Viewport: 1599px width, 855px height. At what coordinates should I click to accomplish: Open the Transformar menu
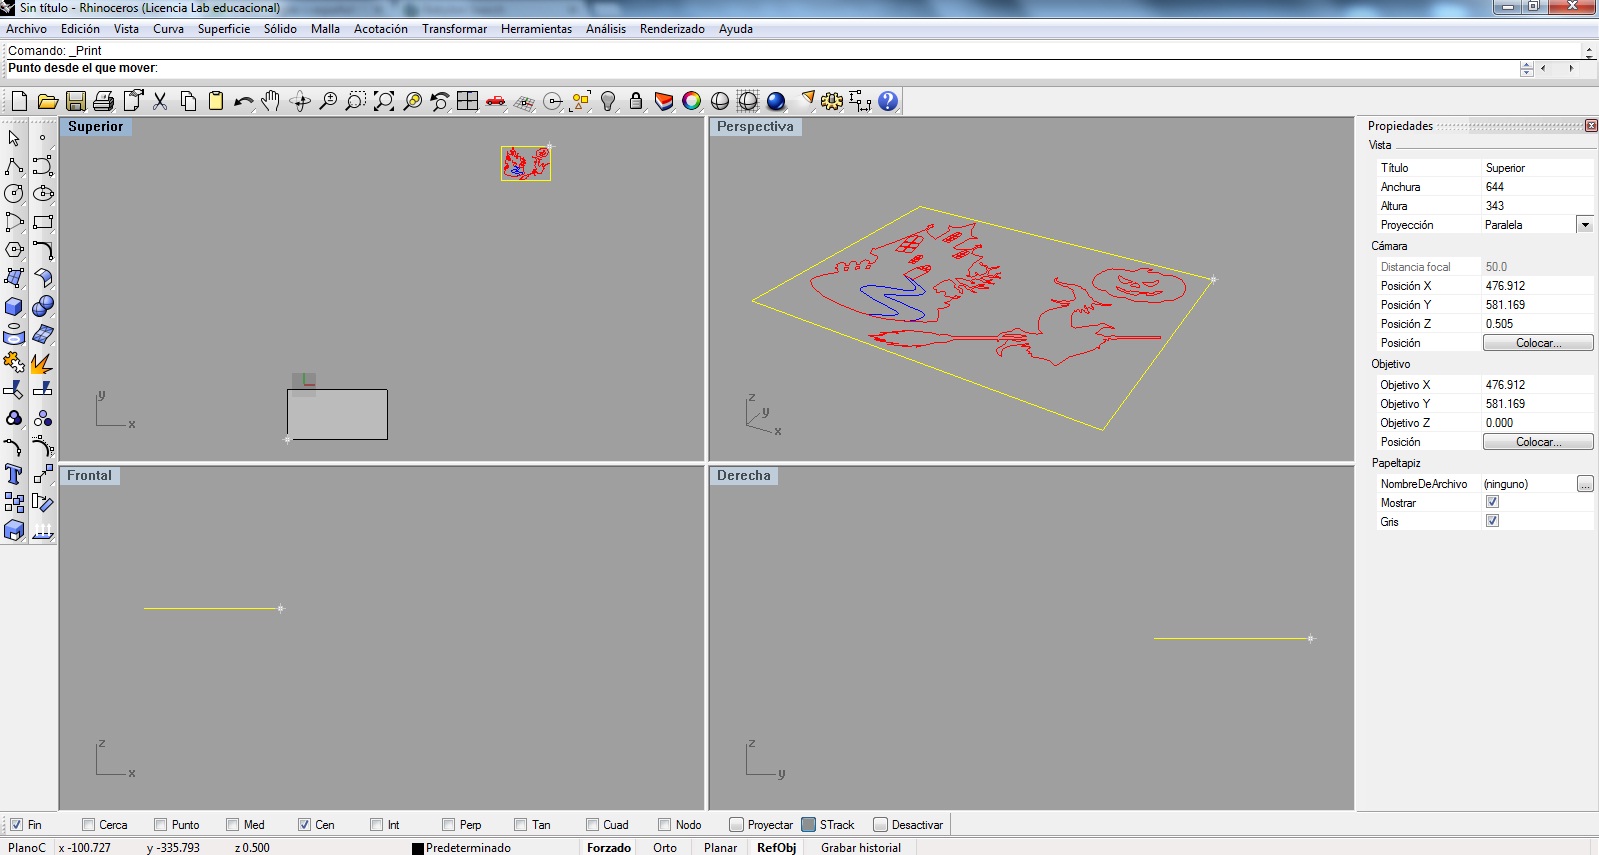[454, 29]
